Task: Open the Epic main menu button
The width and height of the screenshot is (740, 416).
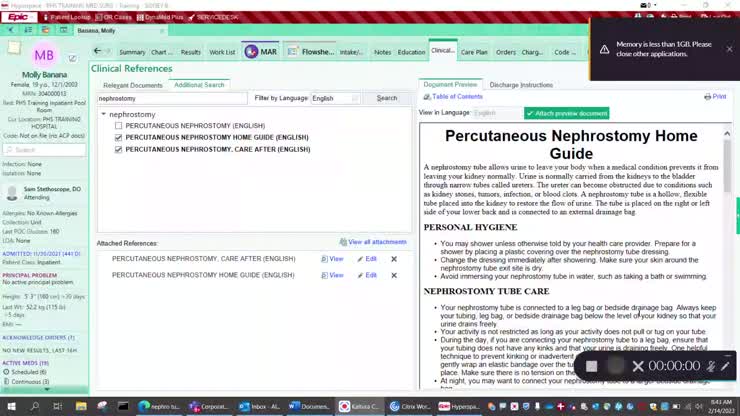Action: pos(19,17)
